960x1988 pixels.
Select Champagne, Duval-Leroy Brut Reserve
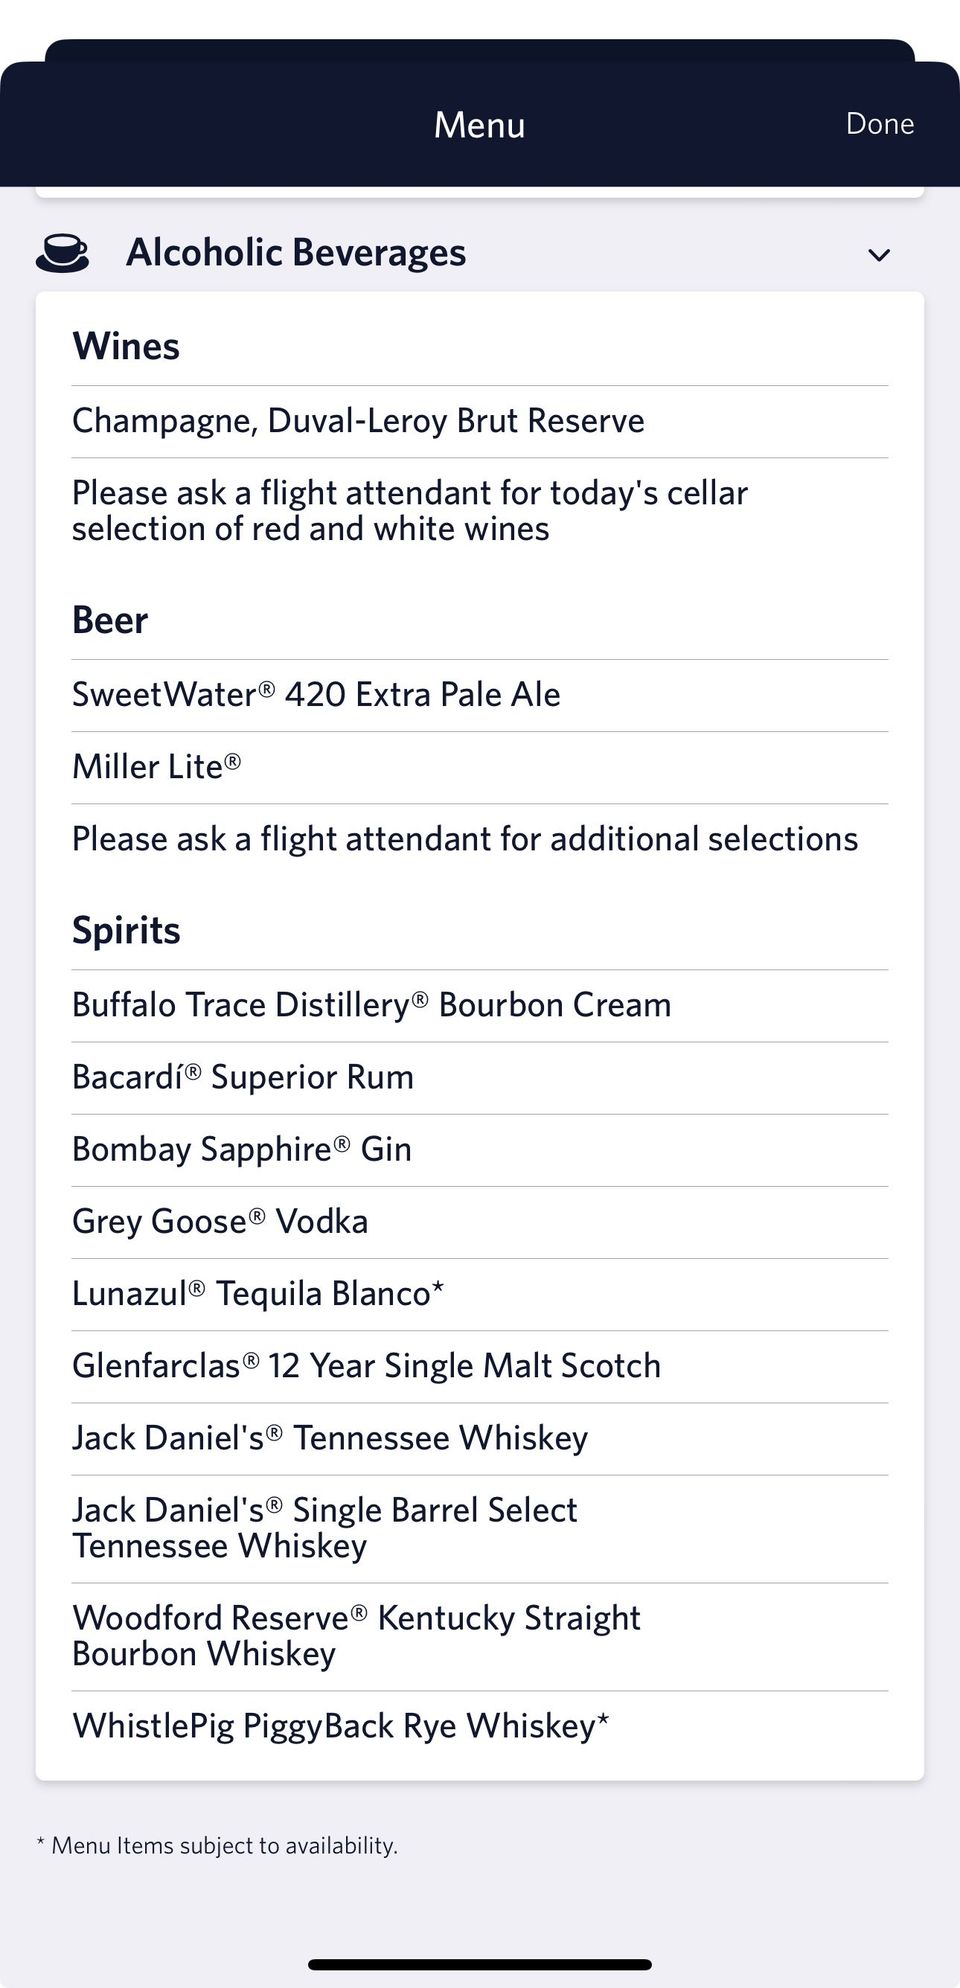358,421
